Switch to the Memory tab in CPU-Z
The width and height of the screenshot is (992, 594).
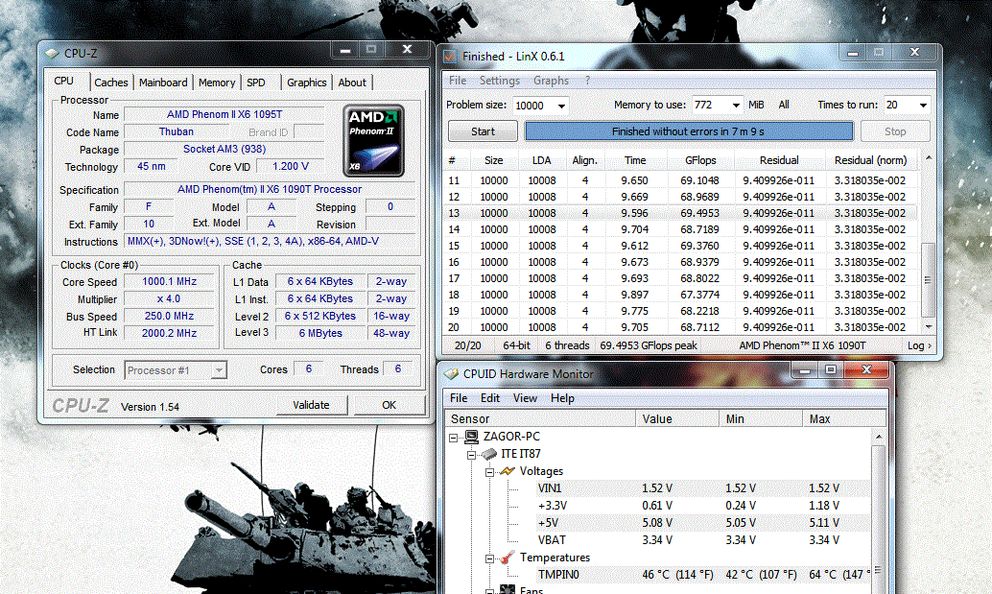tap(216, 82)
